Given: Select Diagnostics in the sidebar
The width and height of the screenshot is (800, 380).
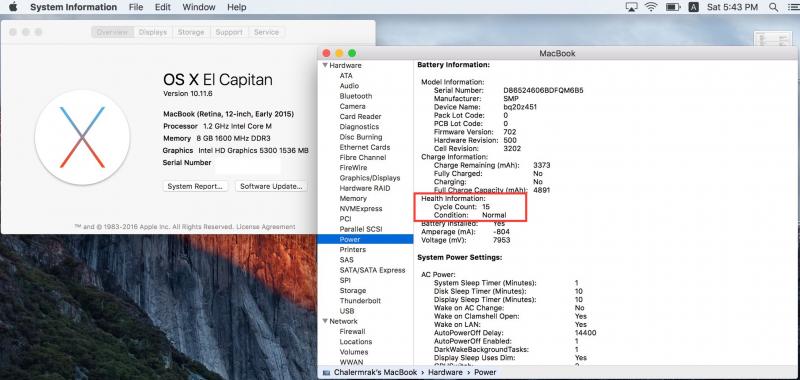Looking at the screenshot, I should pyautogui.click(x=359, y=126).
